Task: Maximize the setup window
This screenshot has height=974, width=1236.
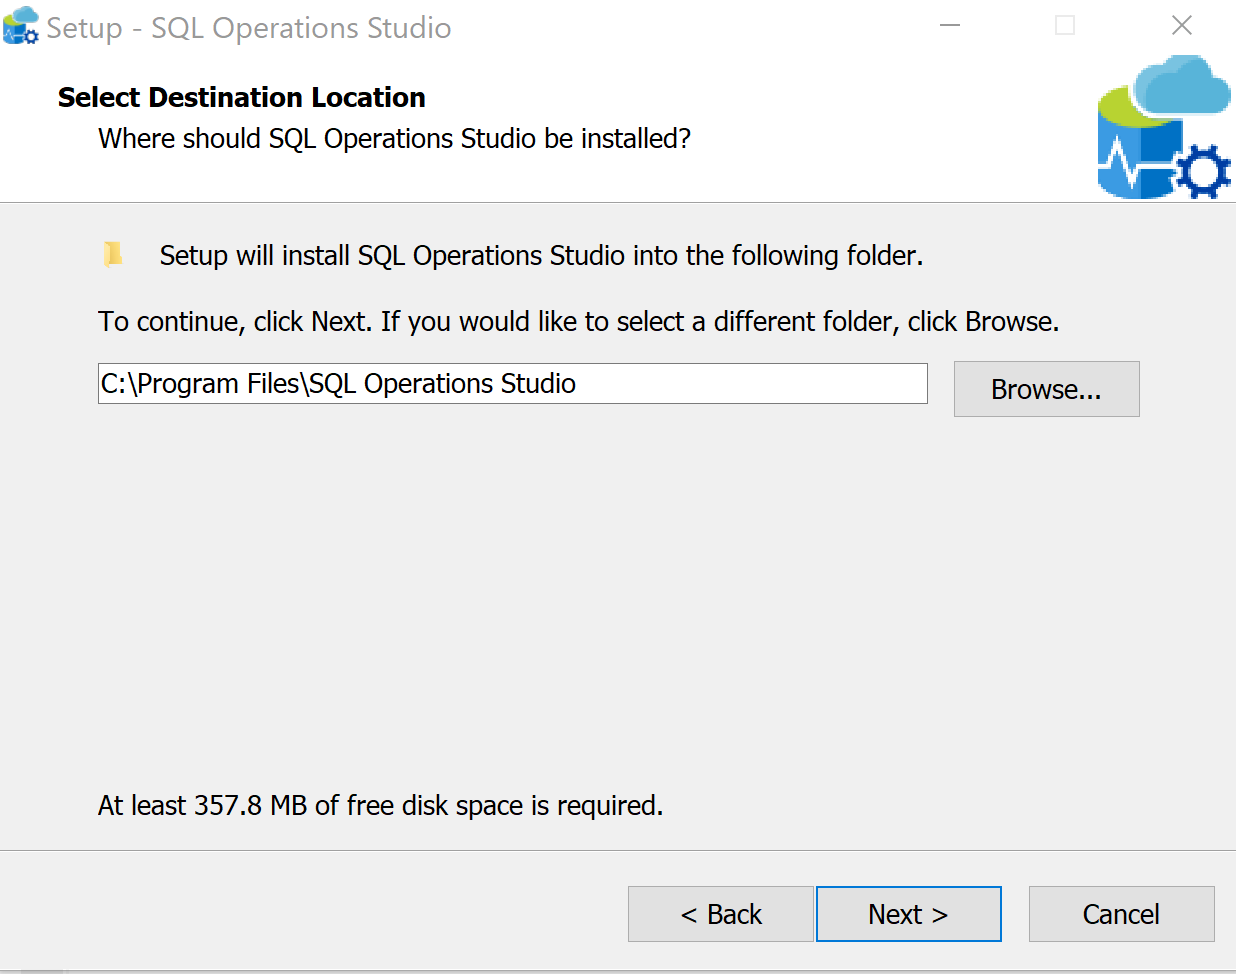Action: pyautogui.click(x=1064, y=25)
